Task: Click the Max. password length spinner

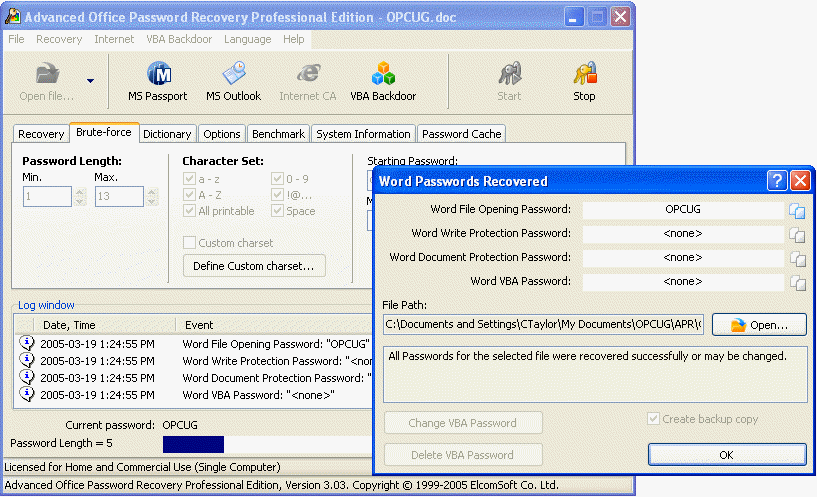Action: pos(152,196)
